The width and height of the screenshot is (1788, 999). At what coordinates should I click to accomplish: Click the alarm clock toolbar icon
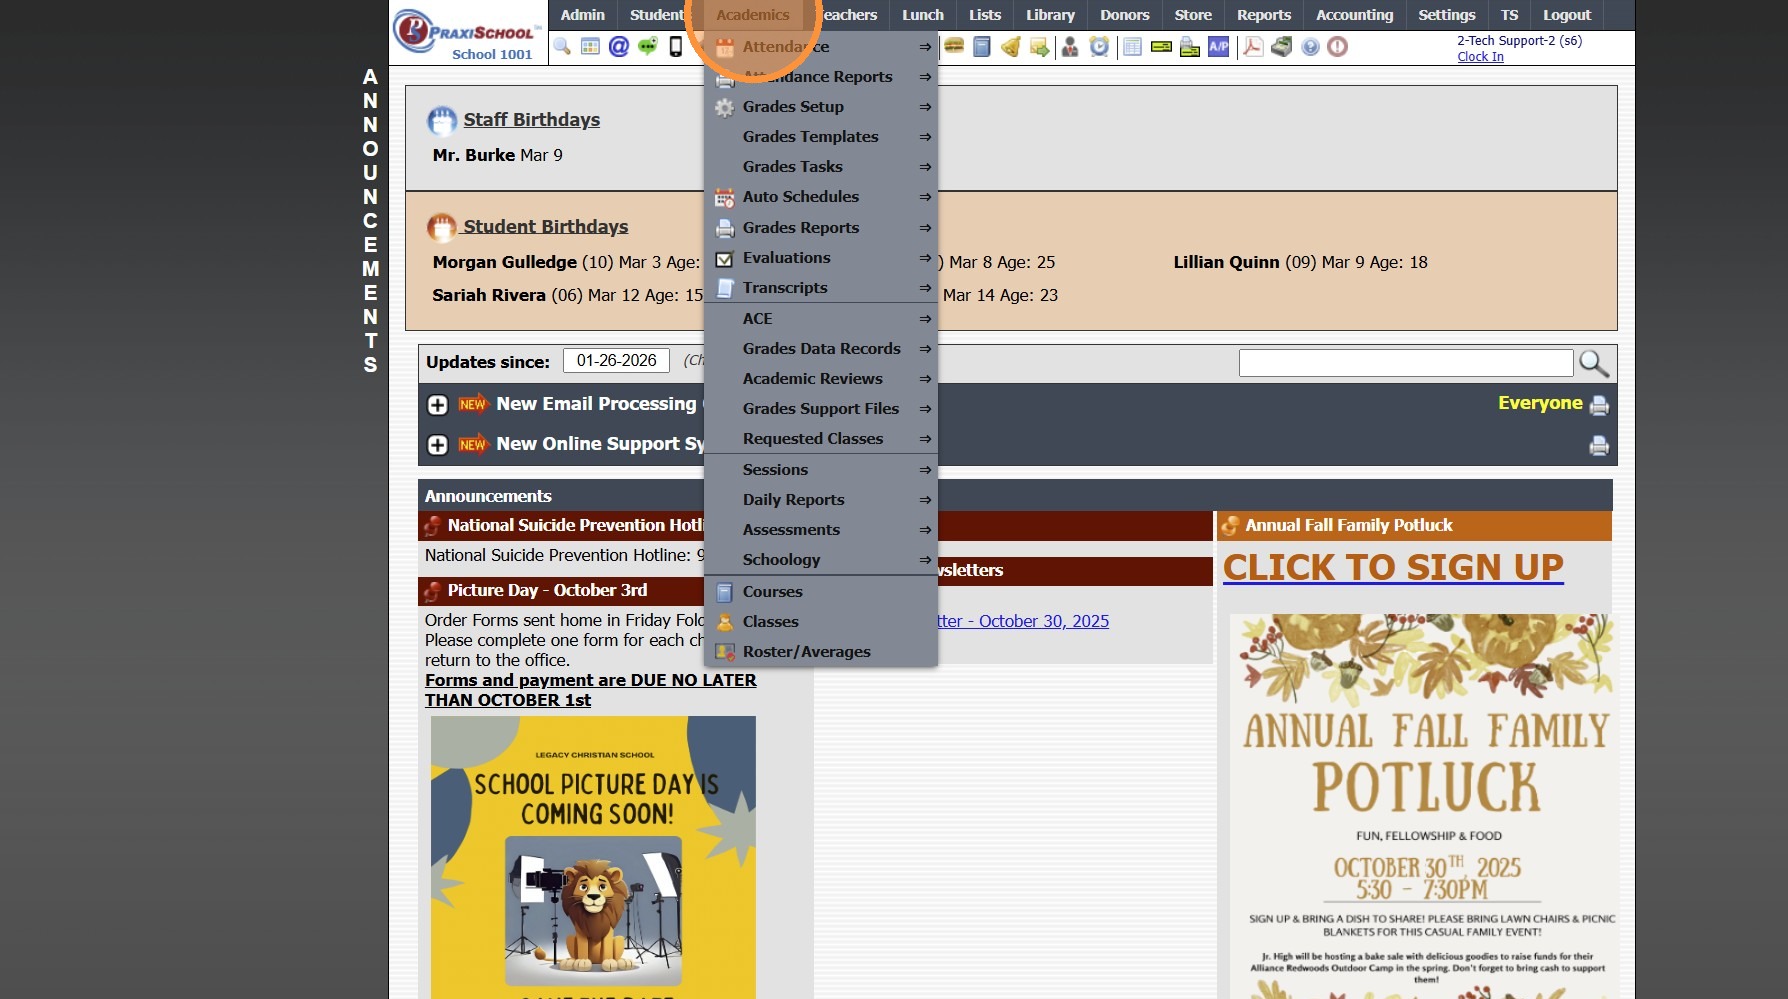(1099, 47)
